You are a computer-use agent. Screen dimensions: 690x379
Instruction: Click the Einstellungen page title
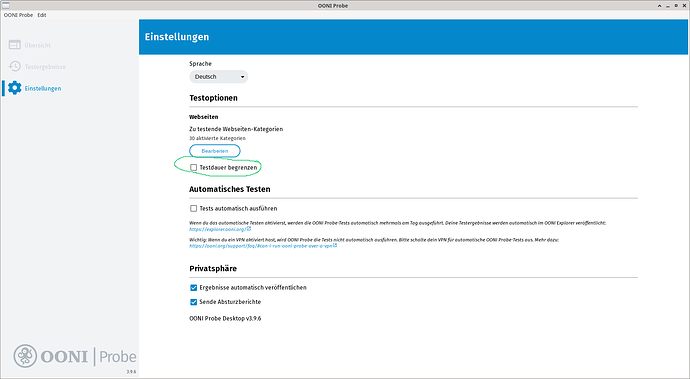click(177, 37)
